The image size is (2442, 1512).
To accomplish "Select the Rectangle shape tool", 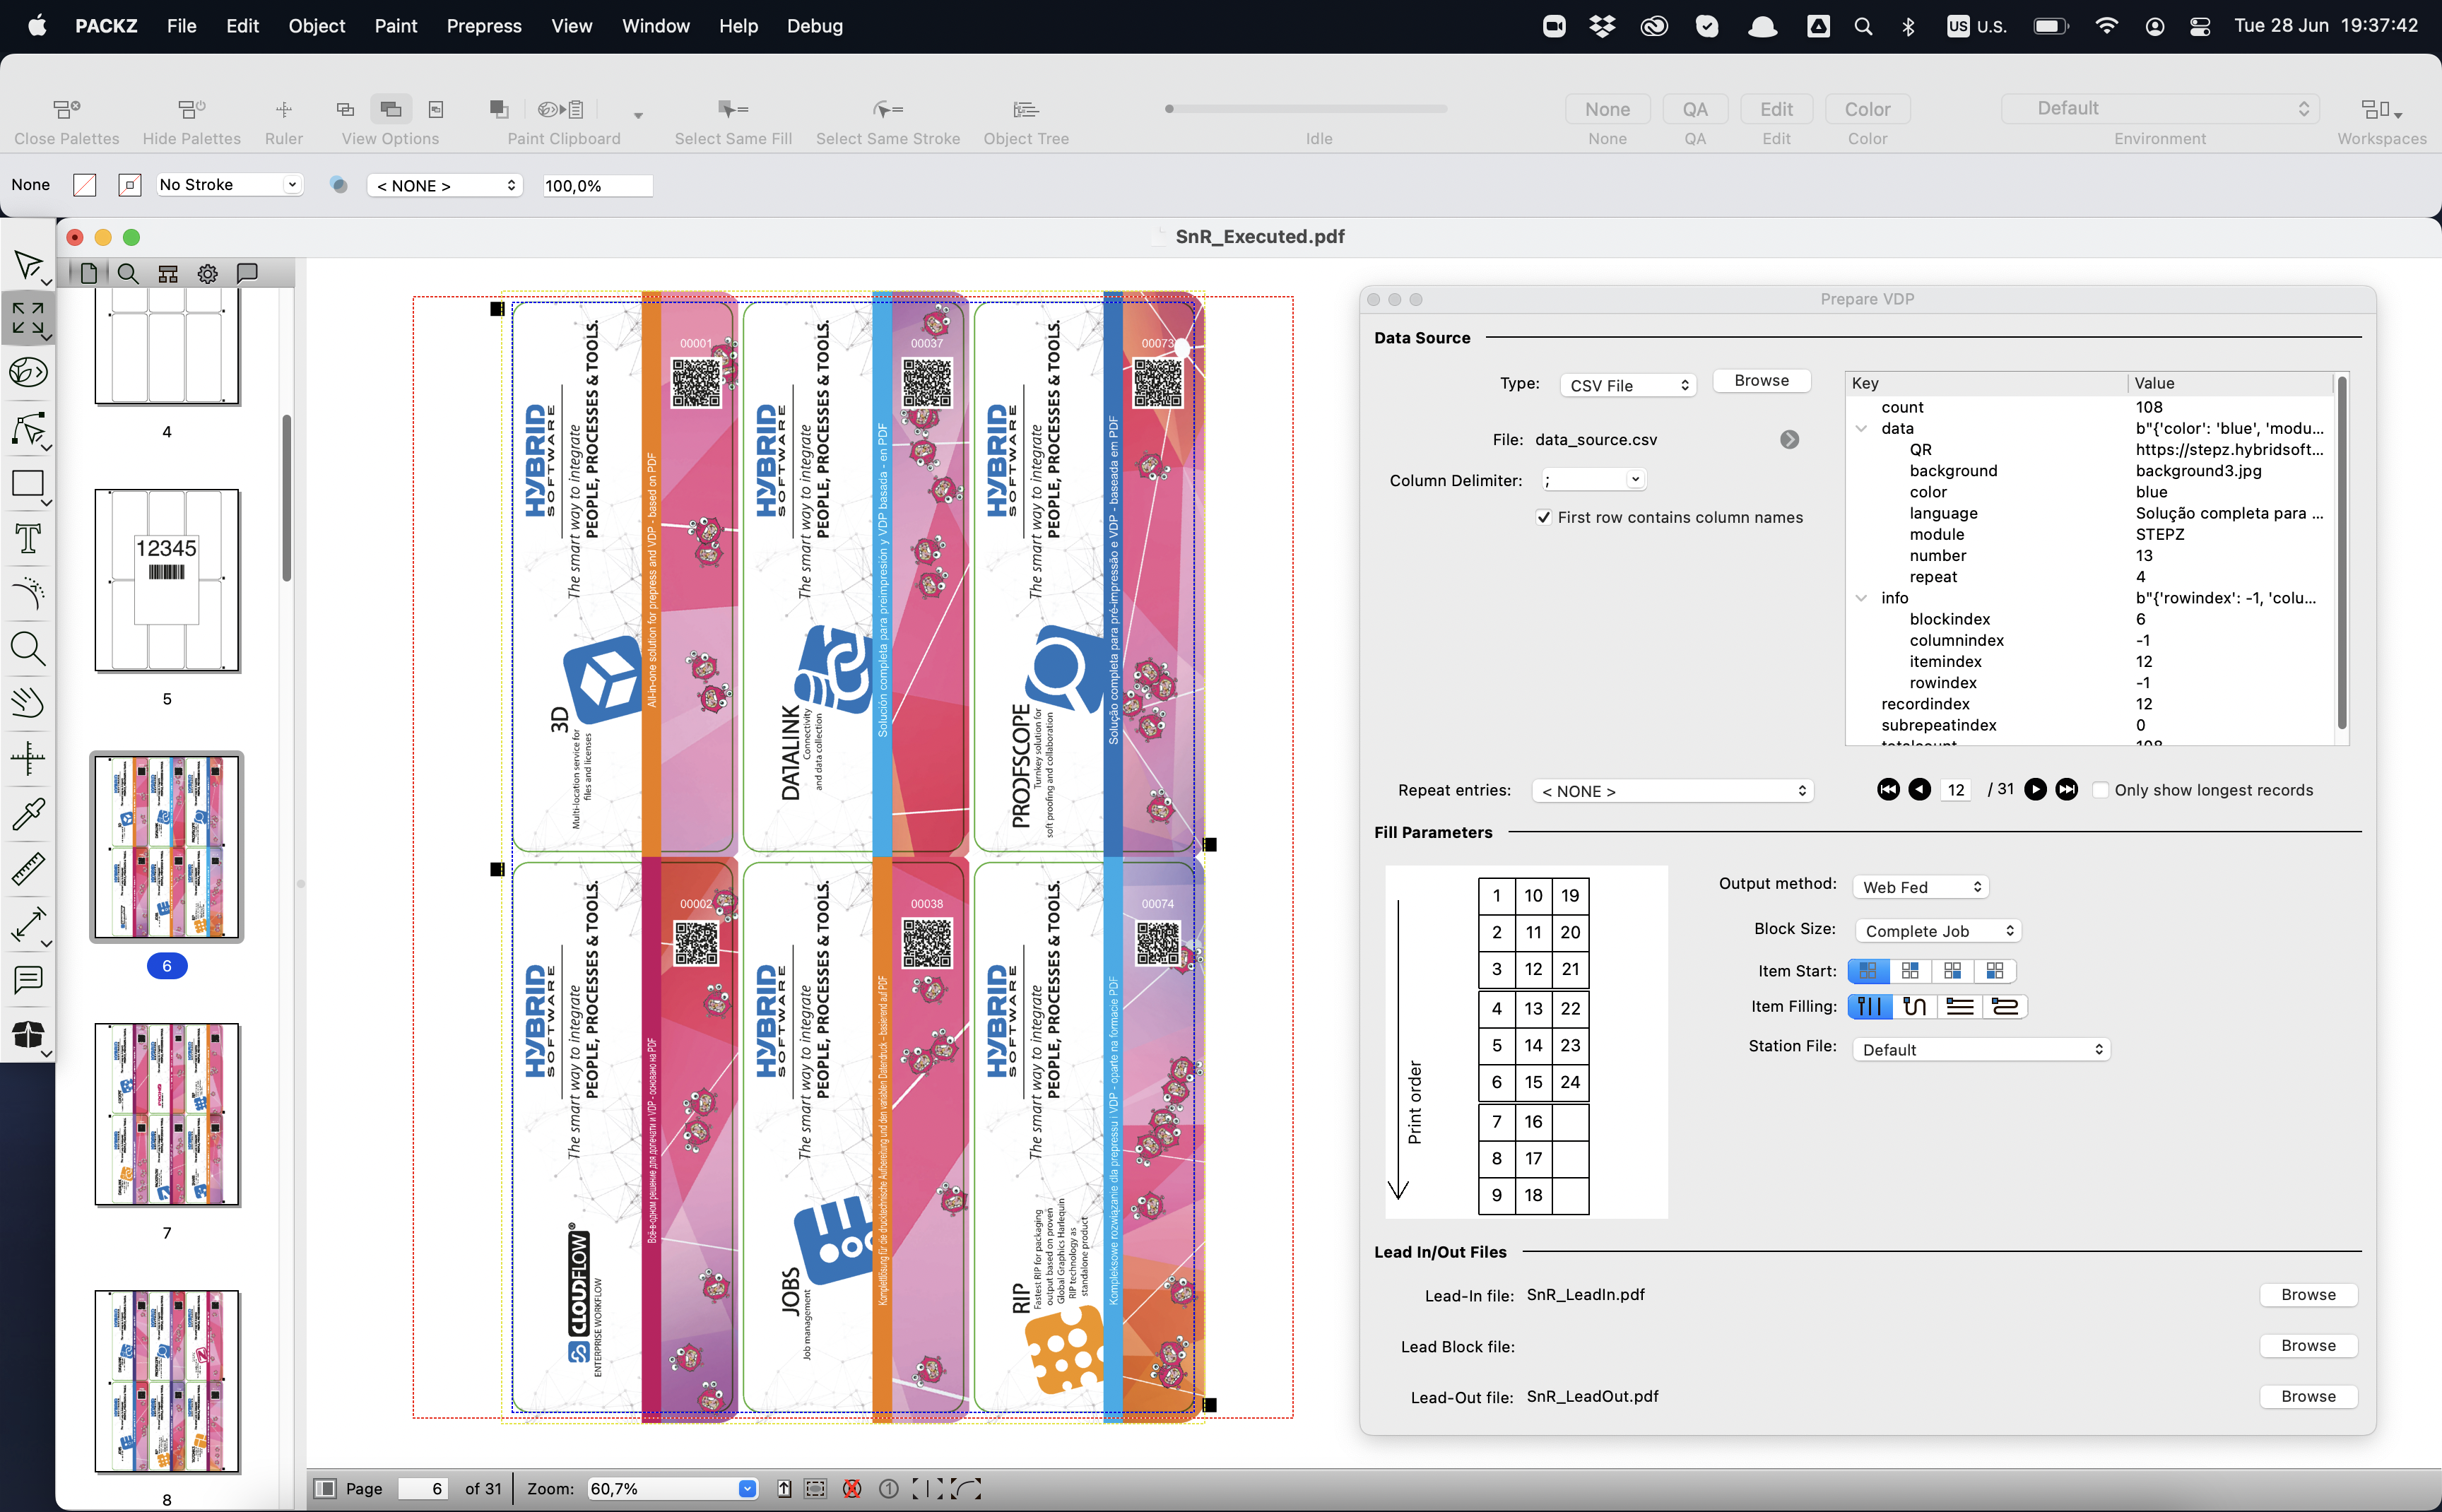I will tap(28, 484).
